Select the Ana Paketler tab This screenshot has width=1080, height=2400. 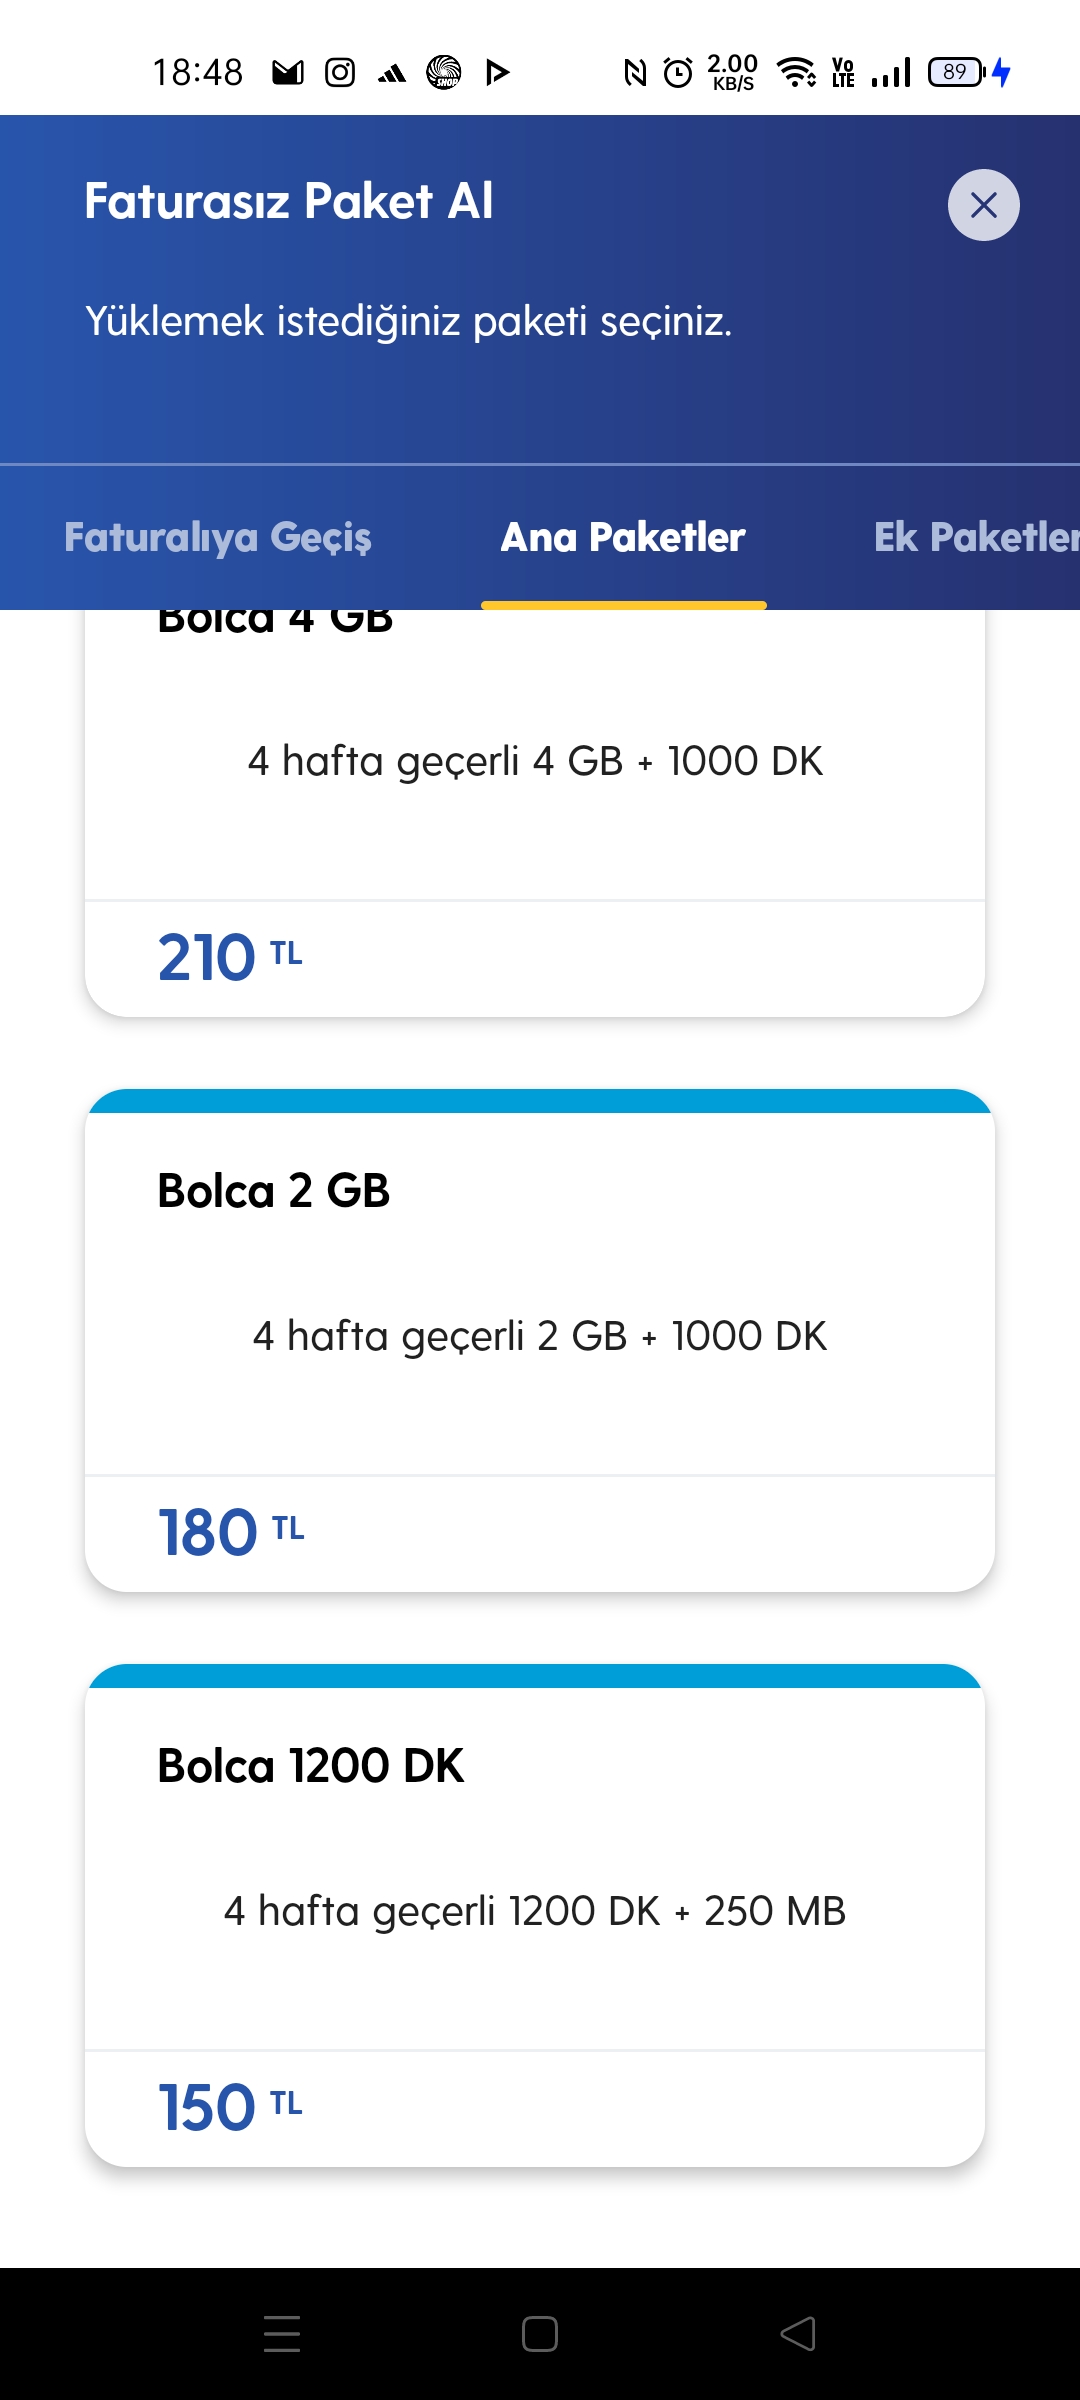(x=623, y=537)
